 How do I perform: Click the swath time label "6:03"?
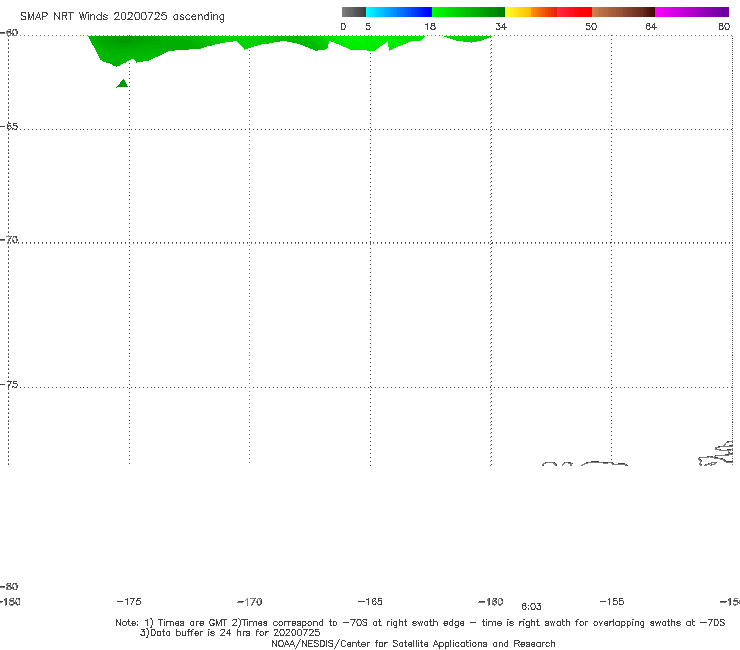click(x=531, y=607)
